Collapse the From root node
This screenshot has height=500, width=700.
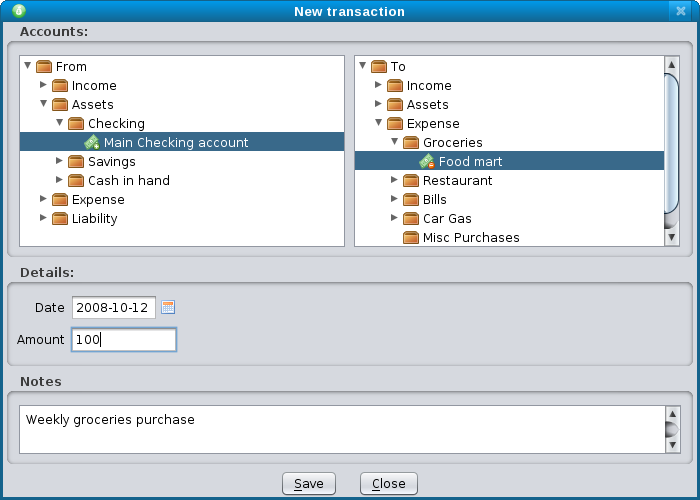[x=28, y=66]
